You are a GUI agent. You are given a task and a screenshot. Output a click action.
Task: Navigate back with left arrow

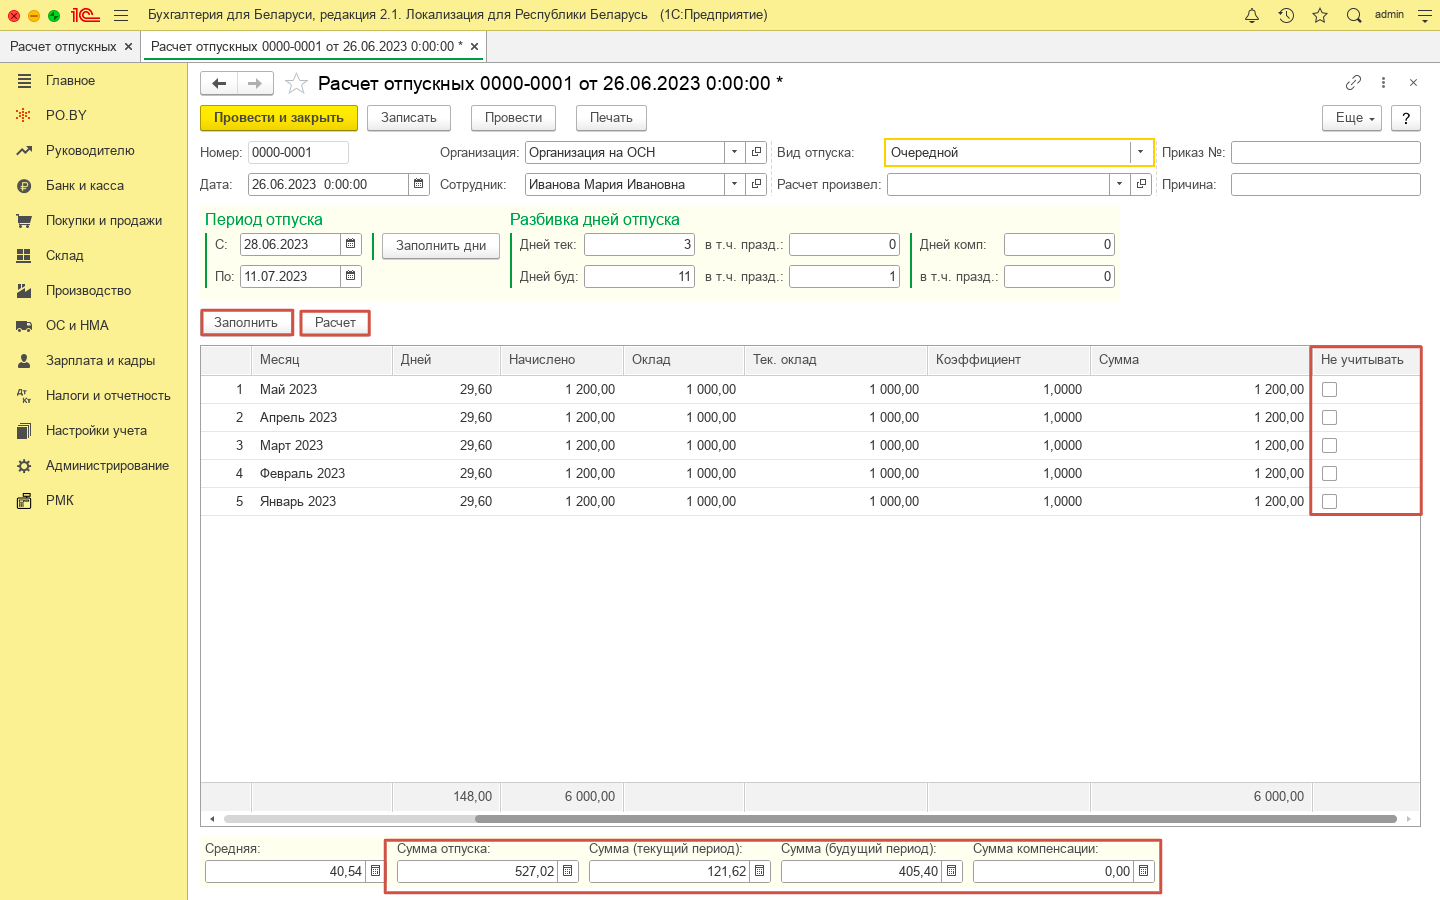[219, 84]
